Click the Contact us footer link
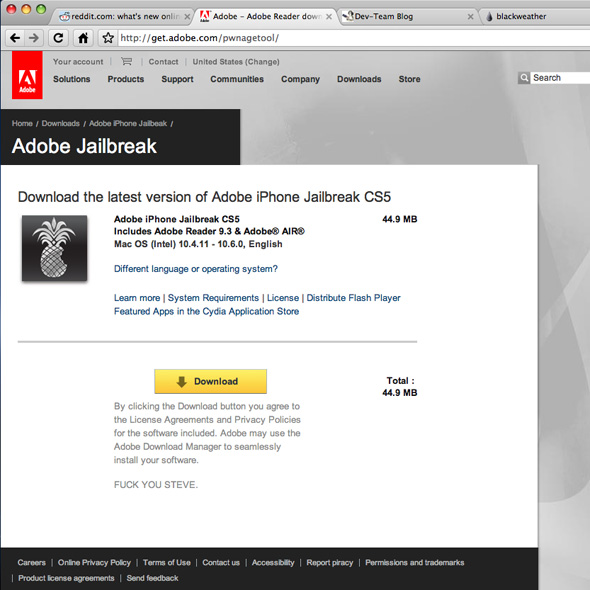 (221, 563)
